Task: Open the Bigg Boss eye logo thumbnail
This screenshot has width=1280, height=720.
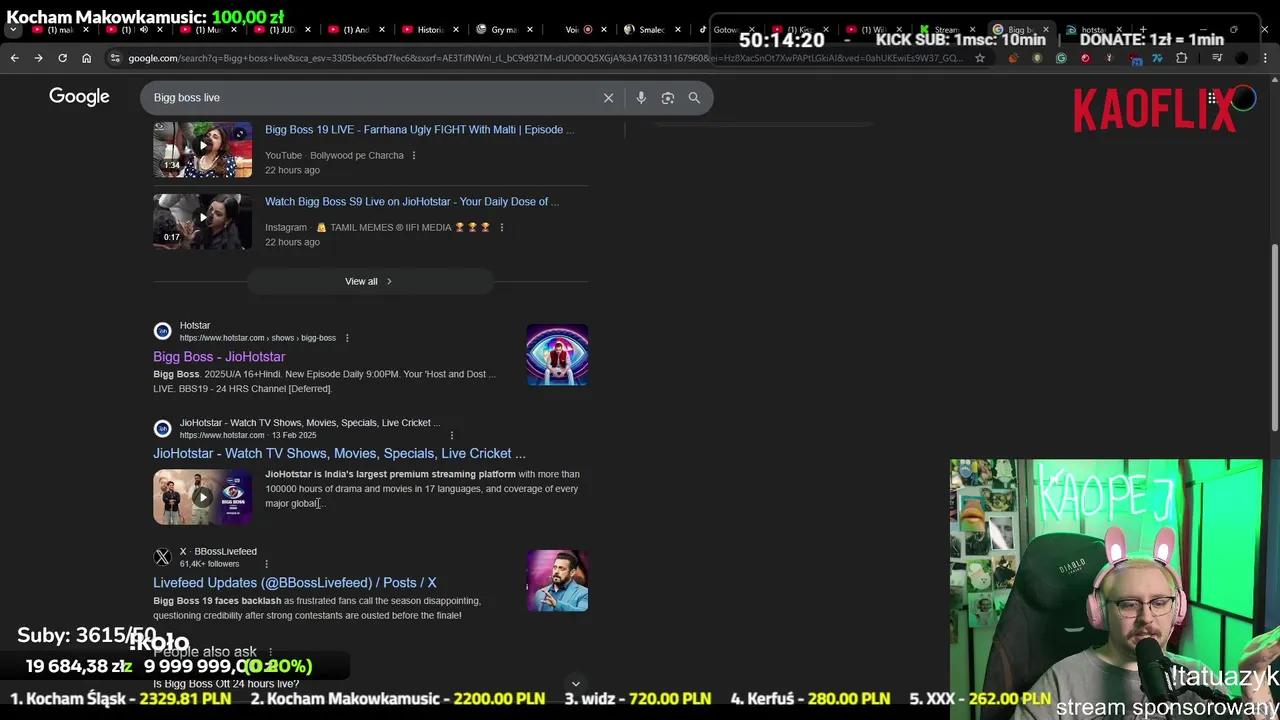Action: point(557,355)
